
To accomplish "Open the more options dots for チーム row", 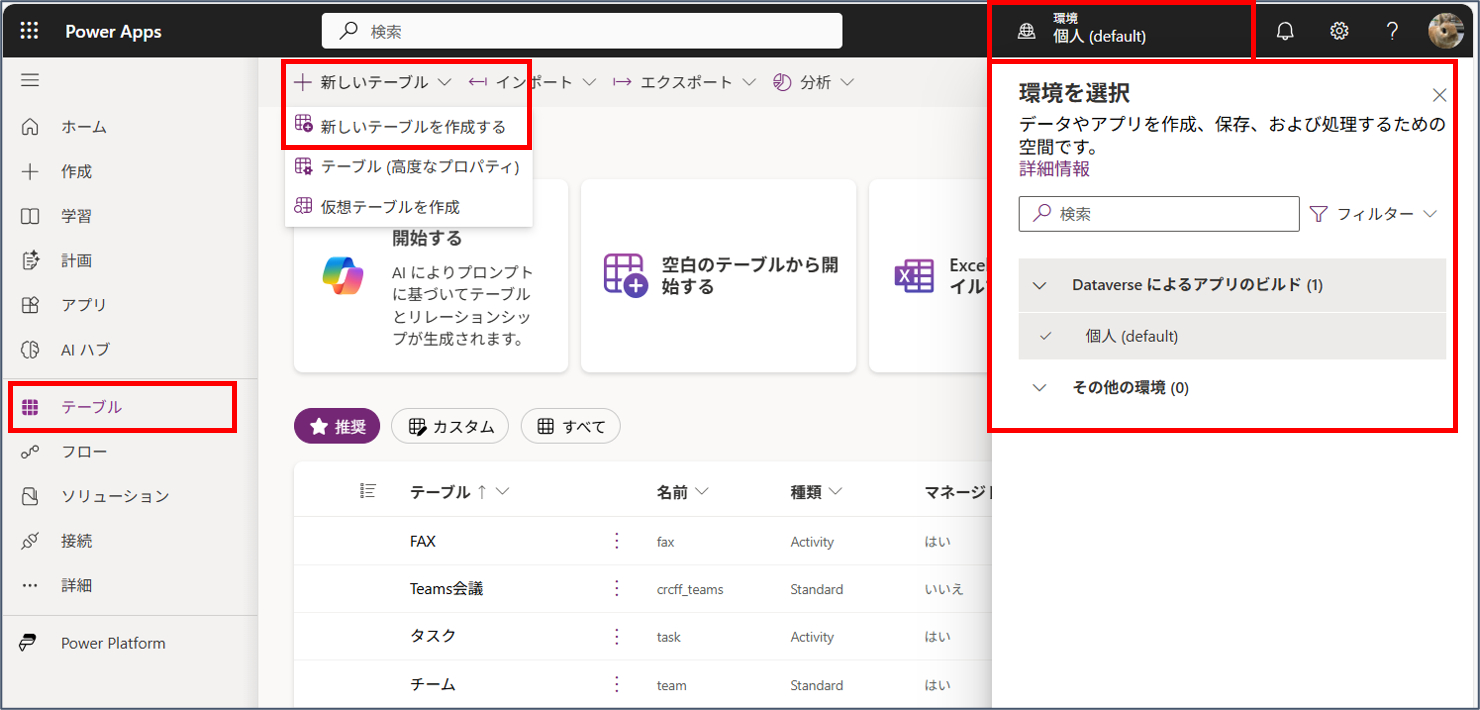I will (x=617, y=685).
